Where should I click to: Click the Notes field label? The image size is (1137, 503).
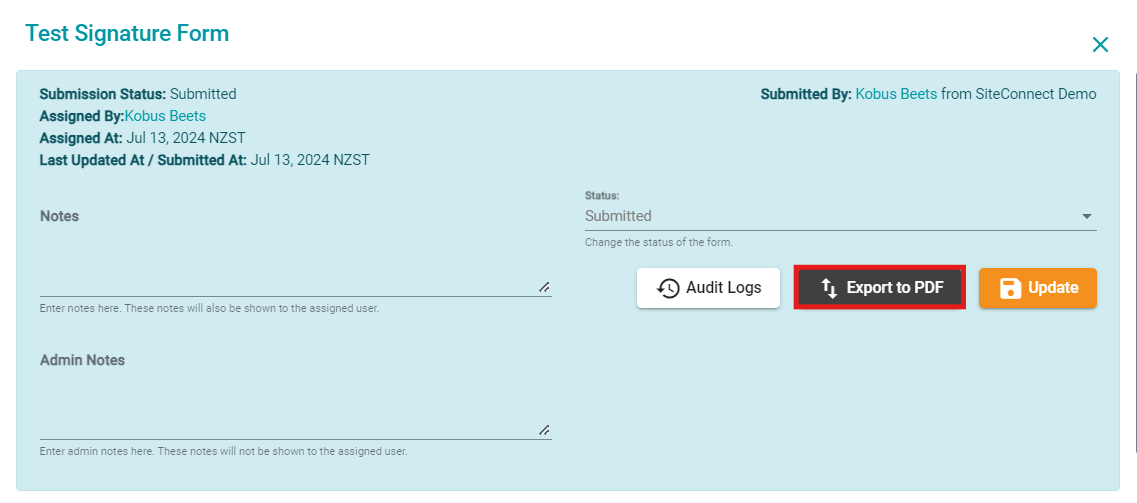(59, 216)
